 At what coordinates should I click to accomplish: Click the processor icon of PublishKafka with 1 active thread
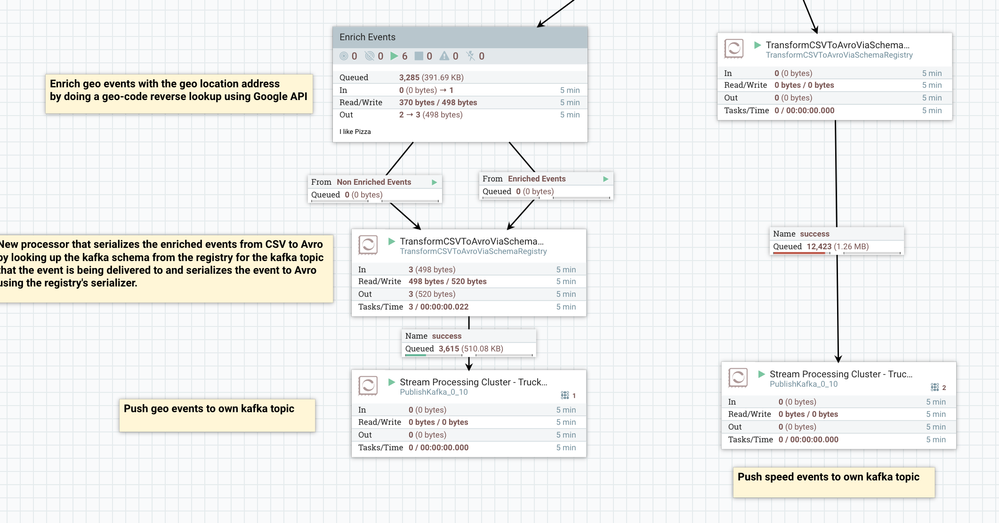pos(368,385)
